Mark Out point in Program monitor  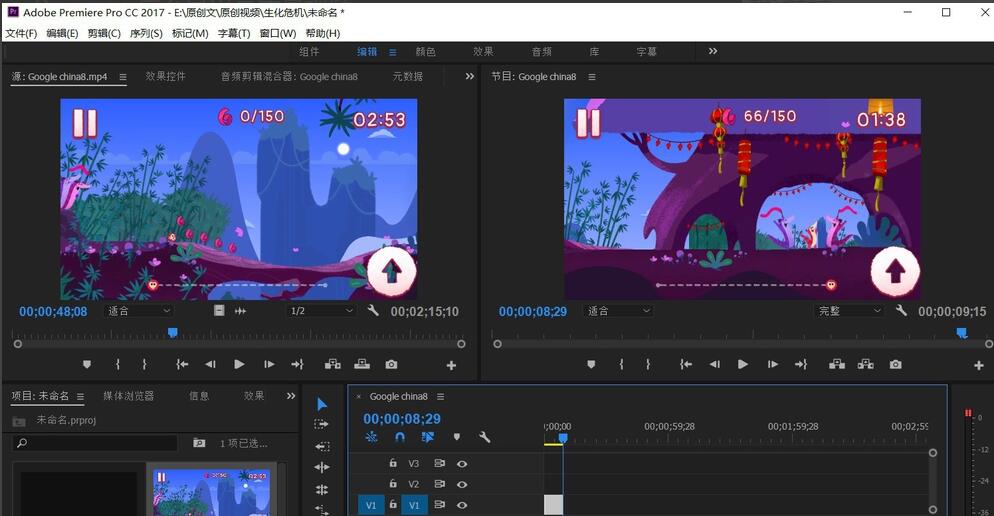[x=648, y=364]
